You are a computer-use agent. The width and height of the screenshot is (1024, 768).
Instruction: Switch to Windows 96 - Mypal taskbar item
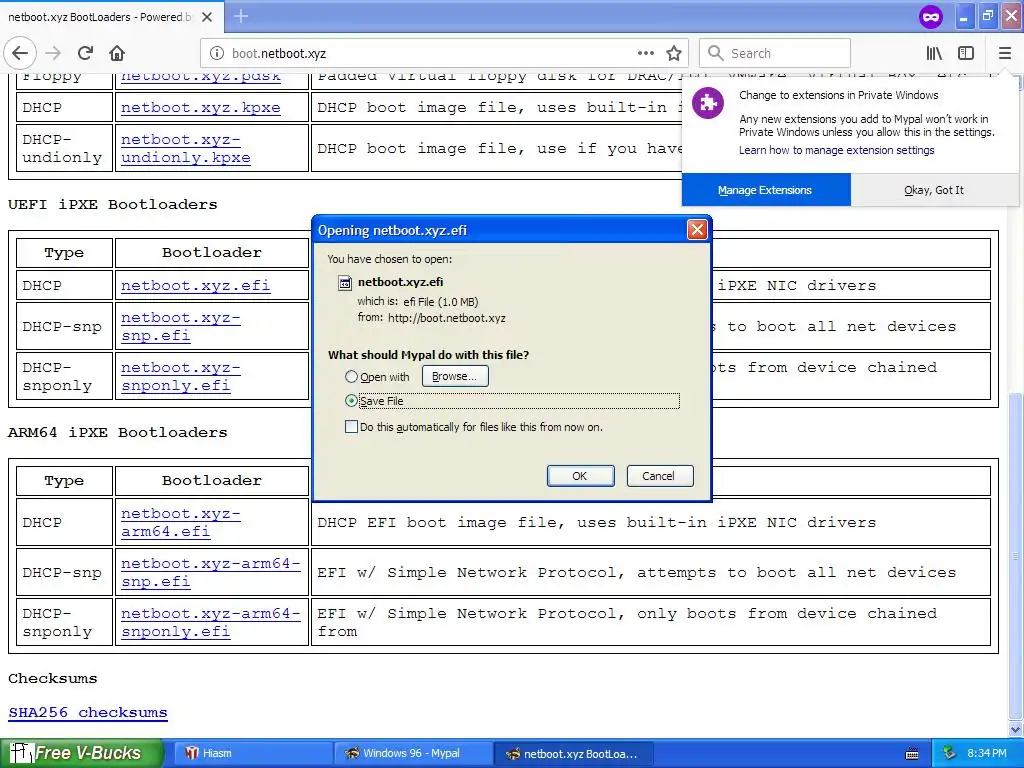click(413, 753)
